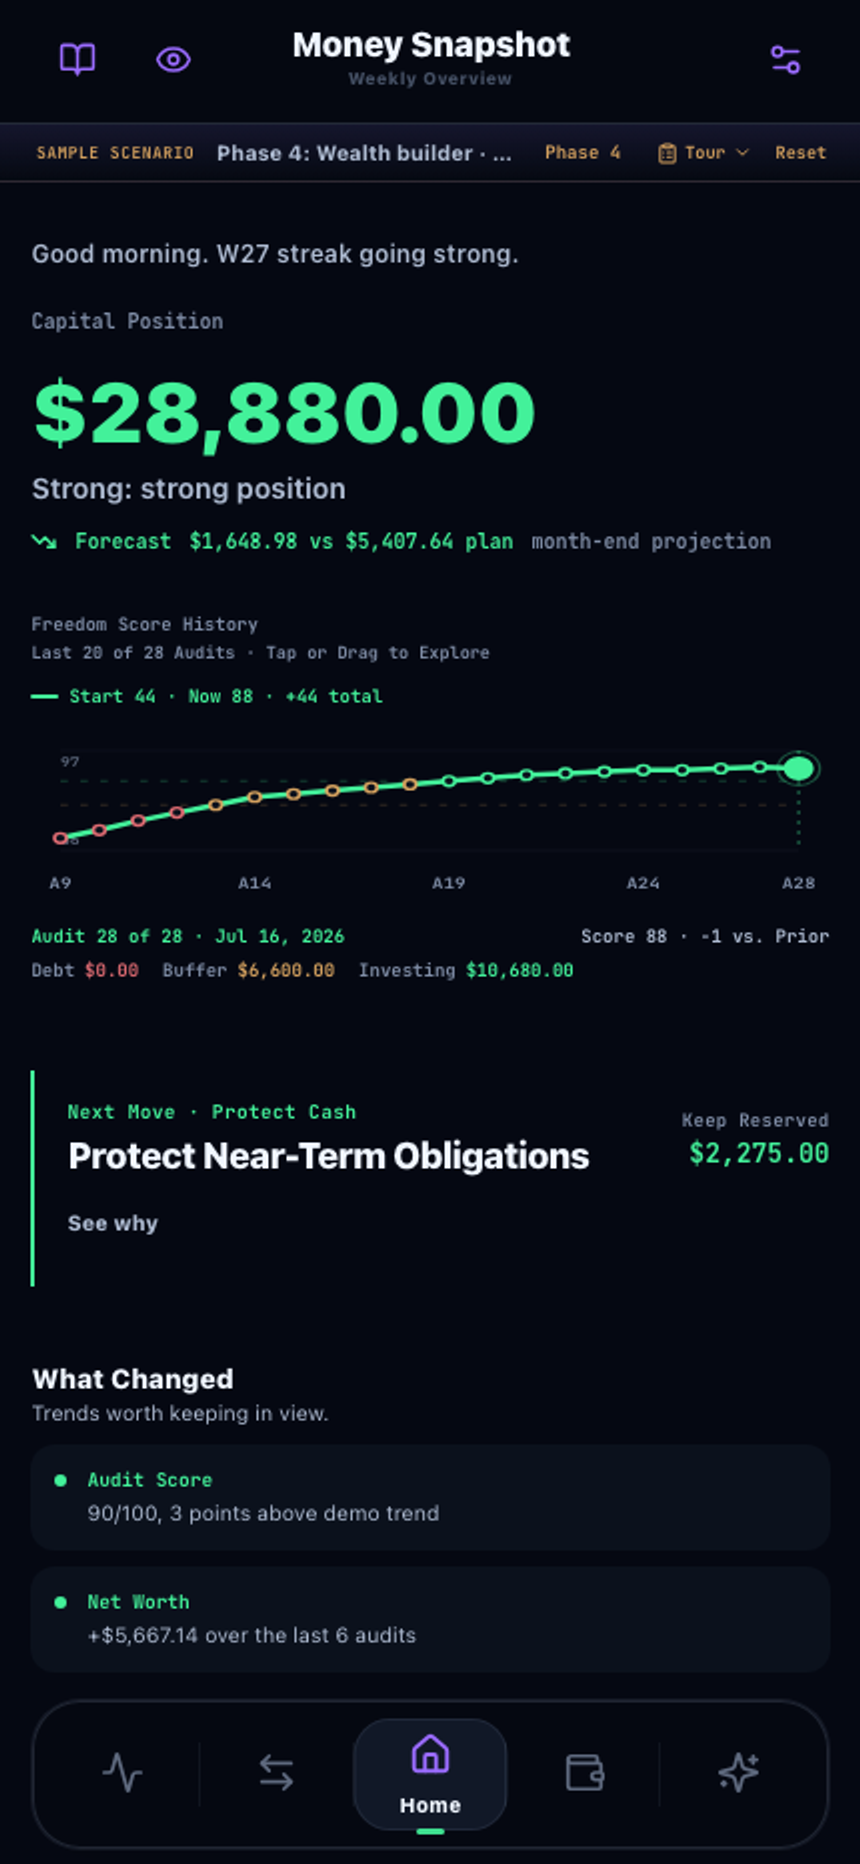Expand the See why link
The image size is (860, 1864).
pyautogui.click(x=113, y=1223)
